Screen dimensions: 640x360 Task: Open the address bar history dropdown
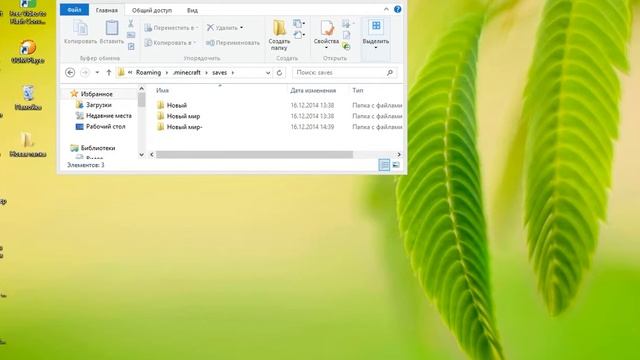coord(268,73)
